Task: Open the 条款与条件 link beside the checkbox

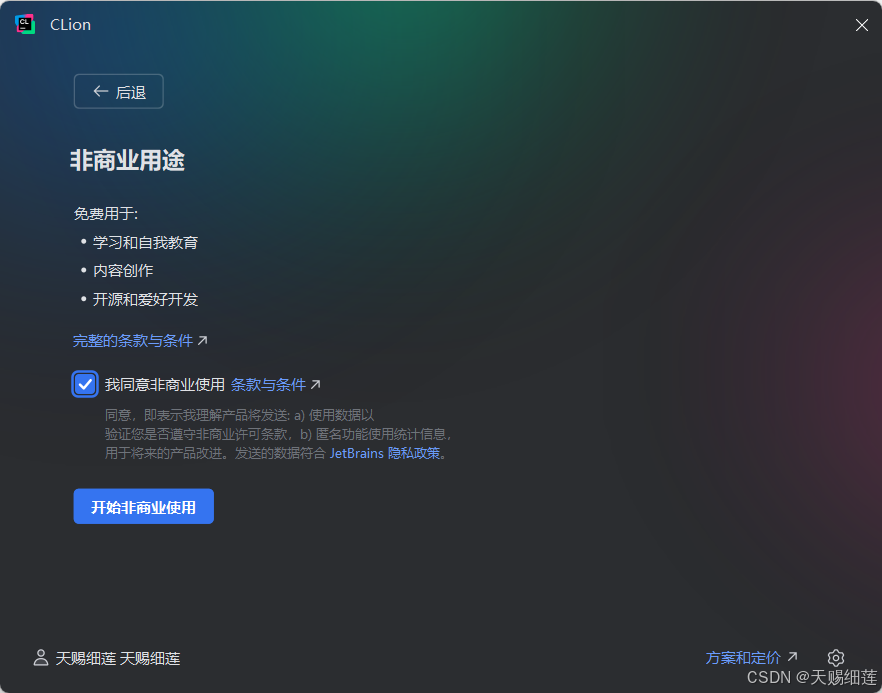Action: [x=276, y=385]
